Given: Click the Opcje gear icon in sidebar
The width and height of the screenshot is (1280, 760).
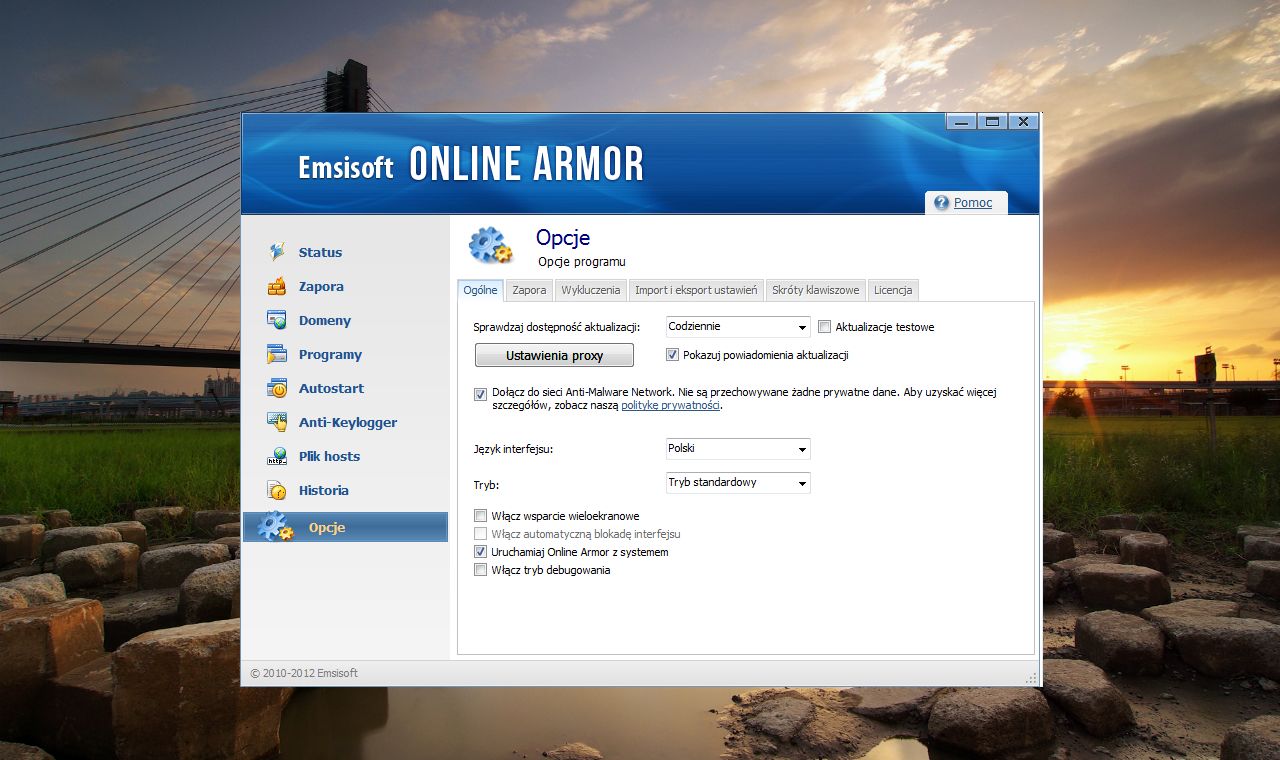Looking at the screenshot, I should [275, 527].
